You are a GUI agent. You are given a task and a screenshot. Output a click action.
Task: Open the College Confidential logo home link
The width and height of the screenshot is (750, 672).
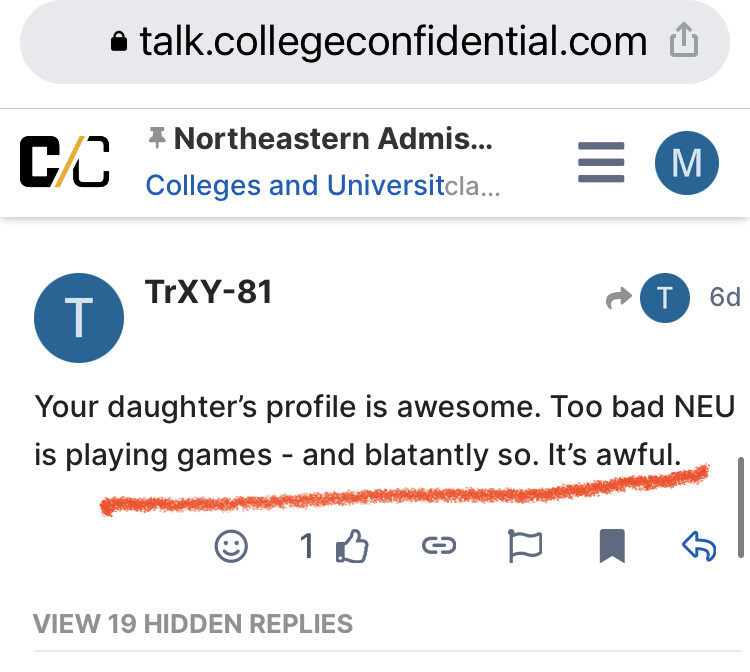(65, 162)
